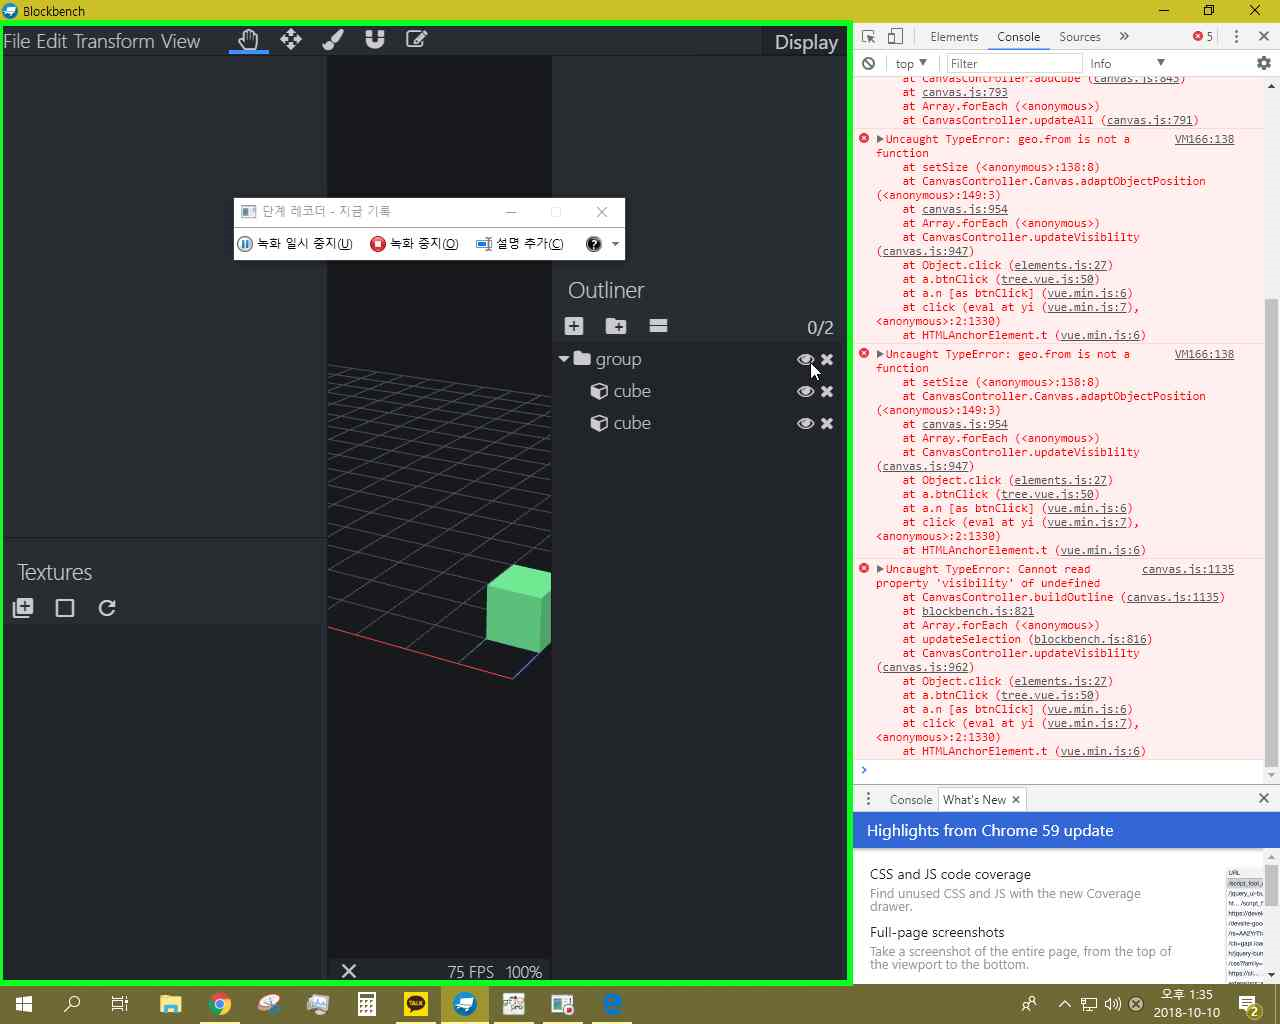Toggle visibility of the first cube
This screenshot has height=1024, width=1280.
pos(806,391)
